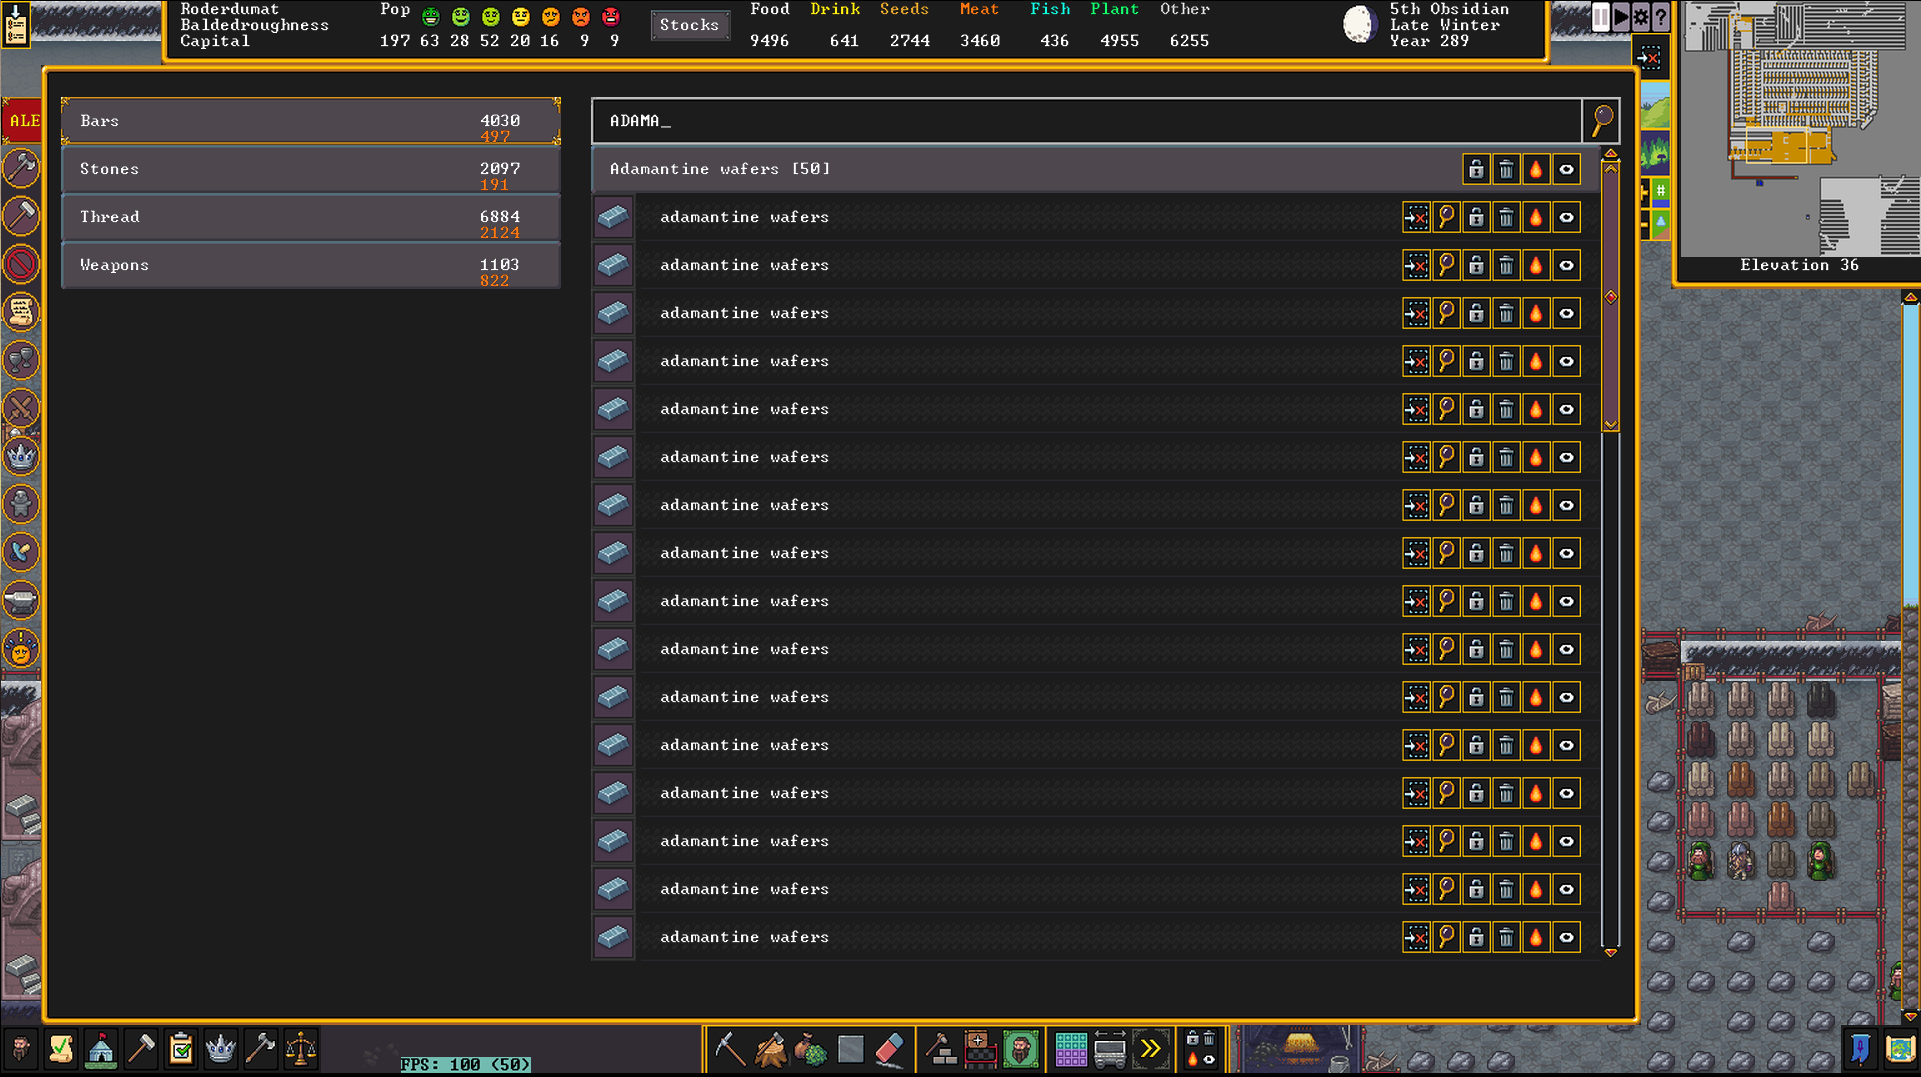Recenter with the top-right zoom-to icon
The height and width of the screenshot is (1077, 1921).
pos(1650,58)
